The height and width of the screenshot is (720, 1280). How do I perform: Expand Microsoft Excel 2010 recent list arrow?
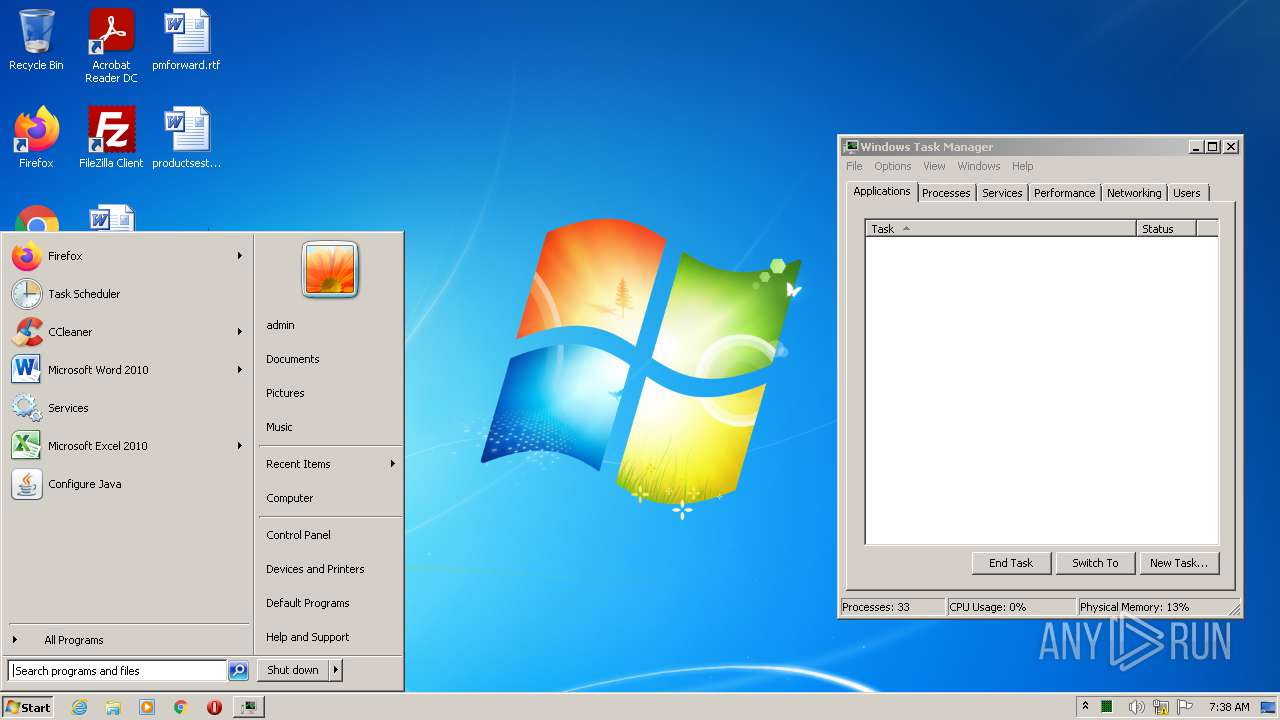pyautogui.click(x=240, y=446)
